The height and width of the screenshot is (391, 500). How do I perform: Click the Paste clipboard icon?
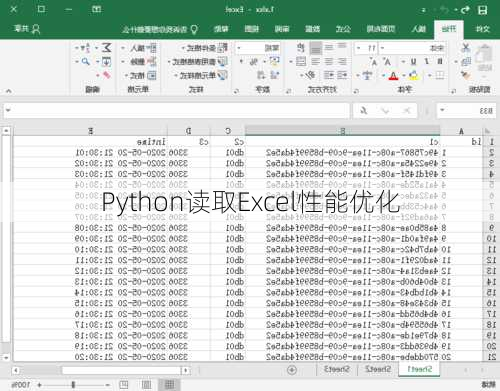pyautogui.click(x=484, y=54)
